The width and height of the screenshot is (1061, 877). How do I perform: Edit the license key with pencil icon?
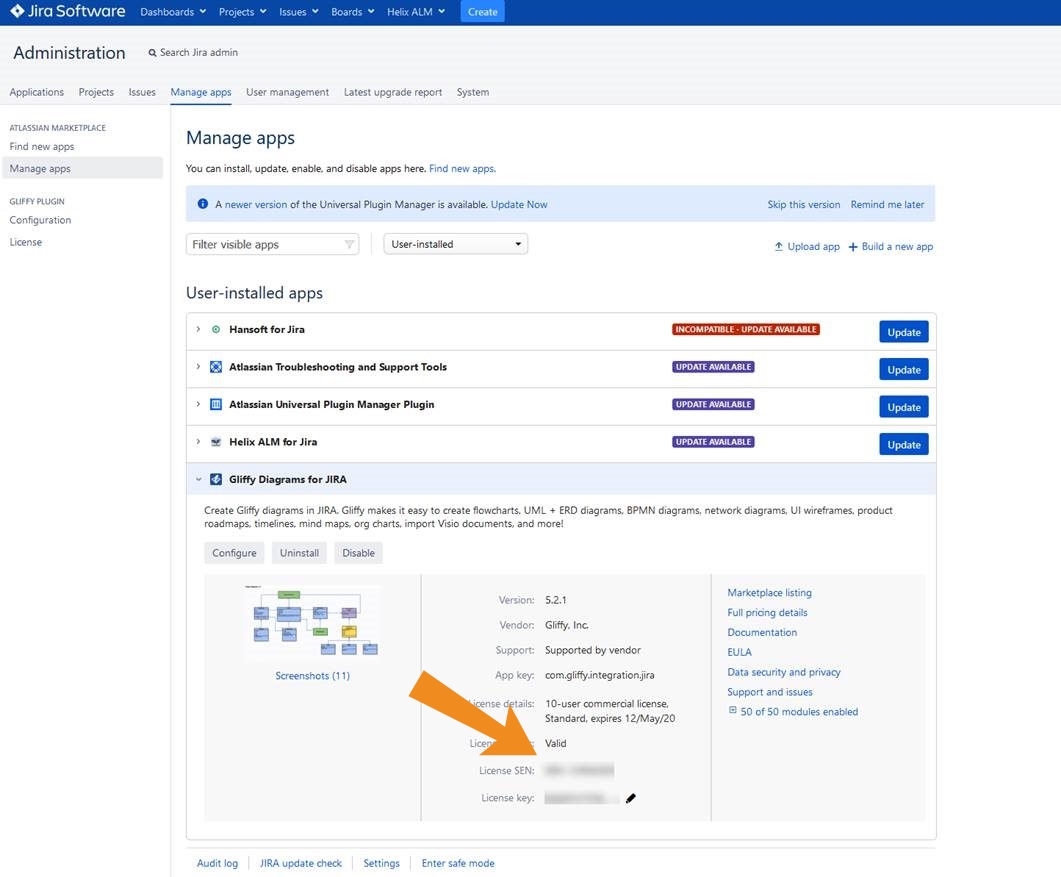point(631,799)
